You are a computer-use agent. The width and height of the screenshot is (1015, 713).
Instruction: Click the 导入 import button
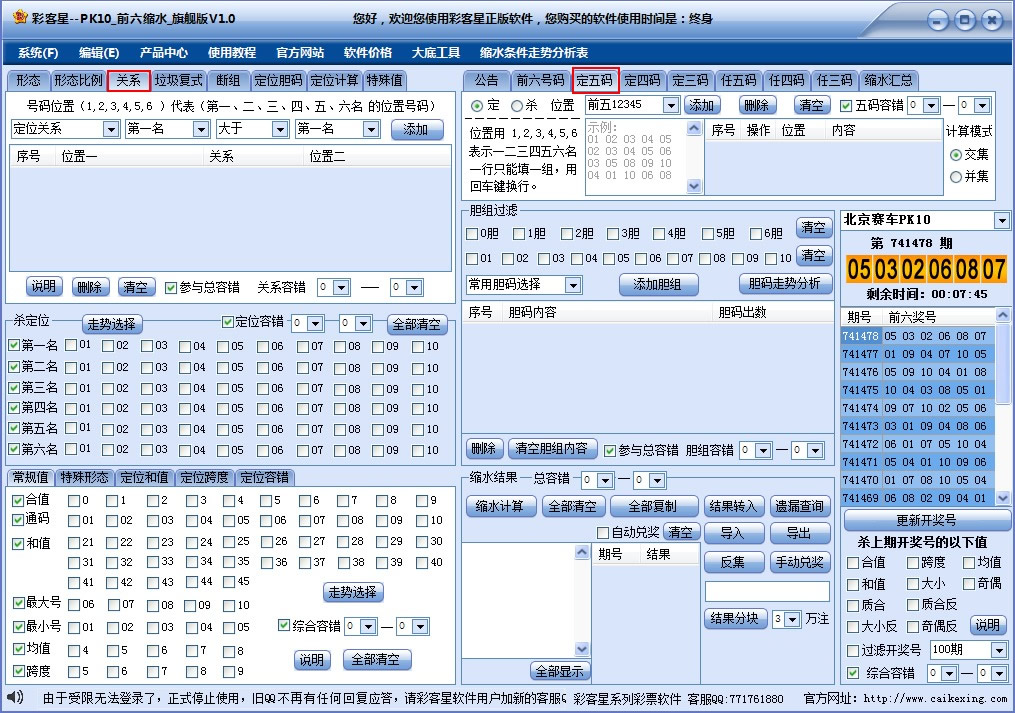[x=736, y=532]
